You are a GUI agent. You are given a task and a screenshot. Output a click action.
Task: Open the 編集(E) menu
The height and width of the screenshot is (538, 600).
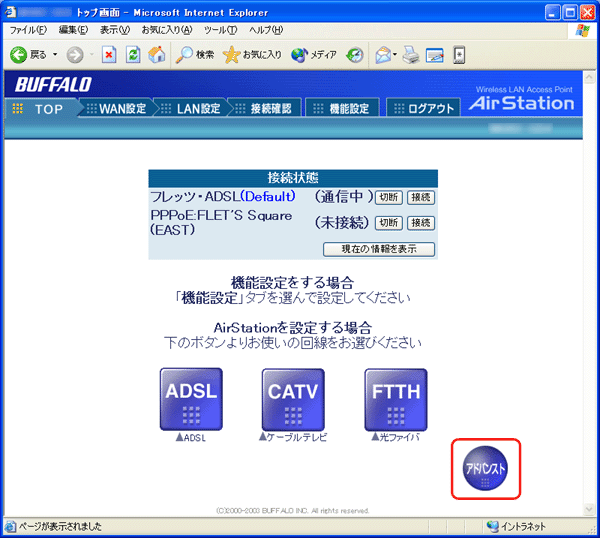[73, 30]
